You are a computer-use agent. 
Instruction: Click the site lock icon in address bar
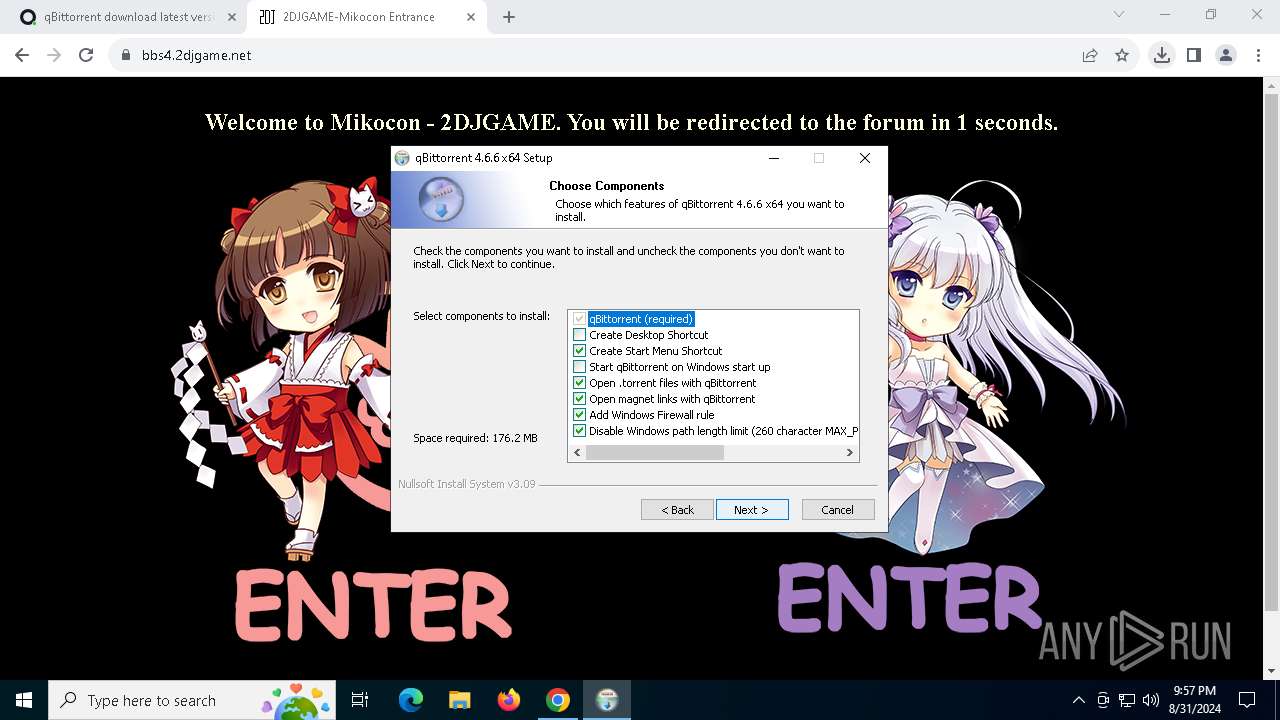(x=126, y=56)
